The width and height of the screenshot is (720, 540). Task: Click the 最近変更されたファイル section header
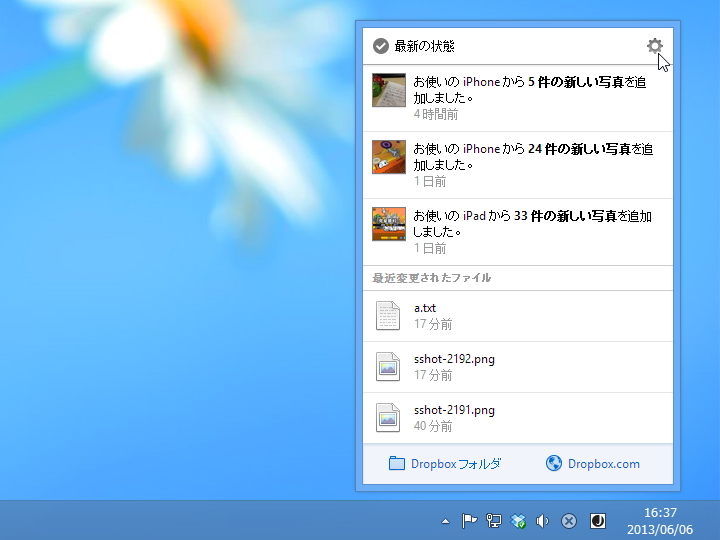point(432,278)
